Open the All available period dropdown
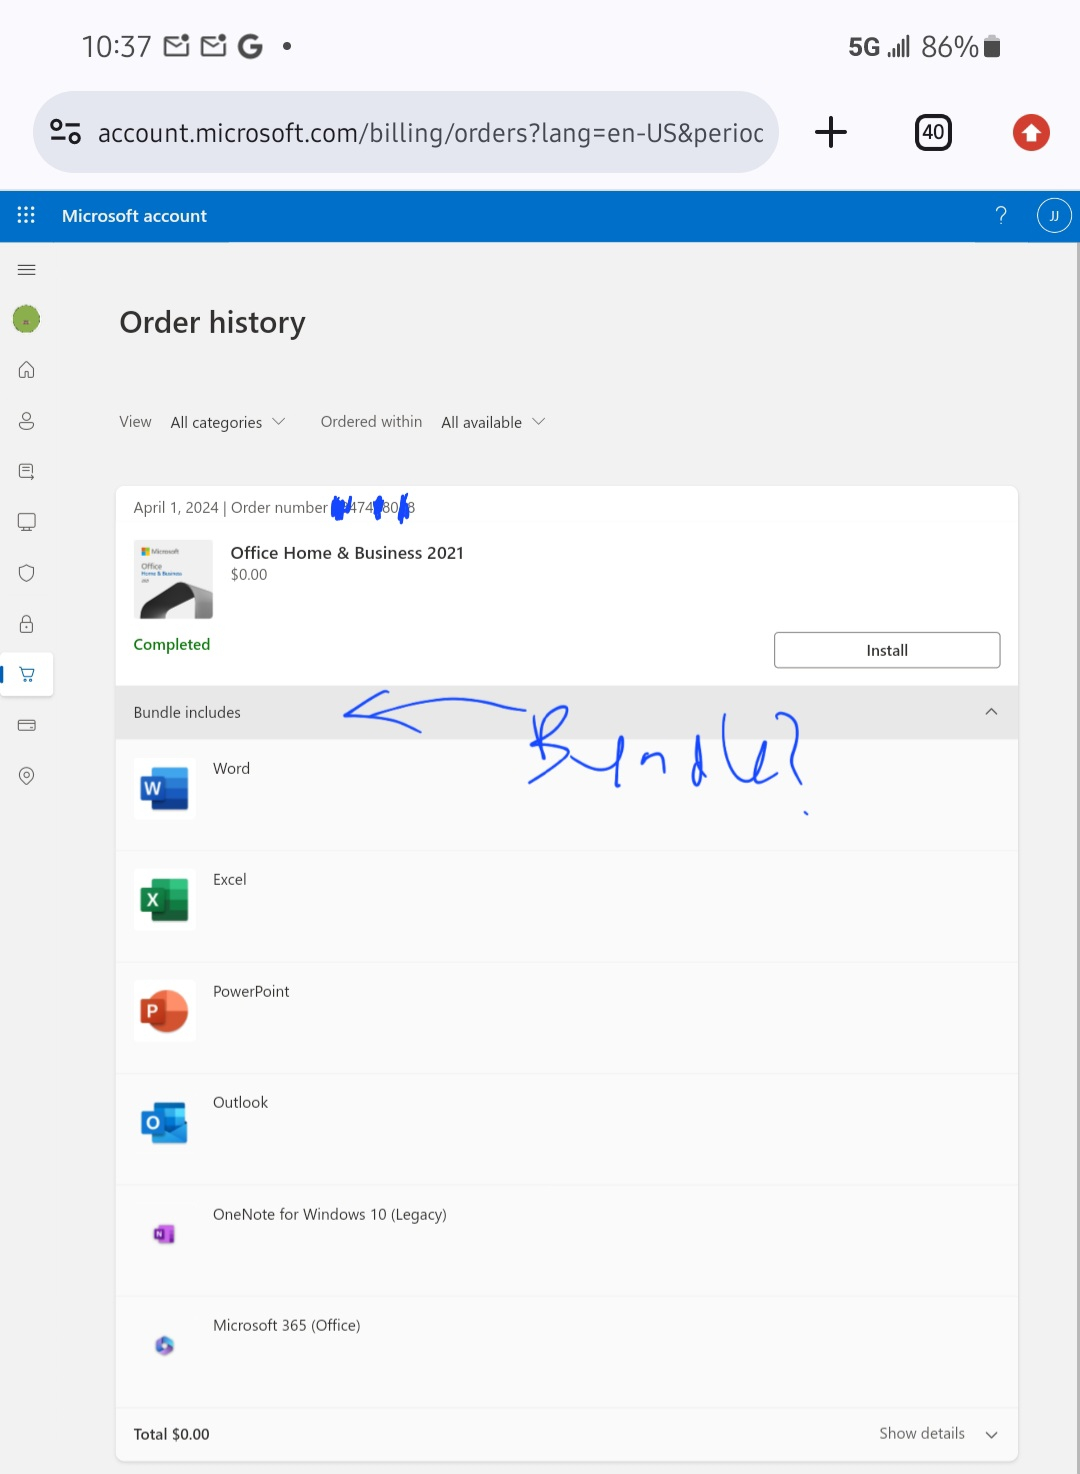 tap(493, 422)
